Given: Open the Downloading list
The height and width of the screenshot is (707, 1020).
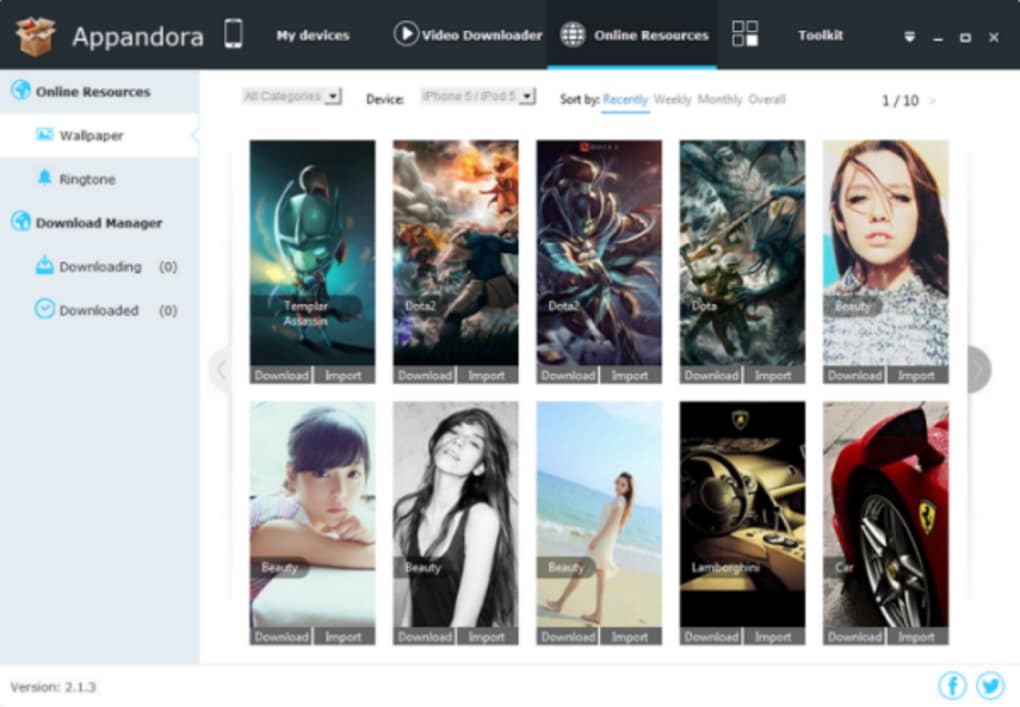Looking at the screenshot, I should pos(99,267).
